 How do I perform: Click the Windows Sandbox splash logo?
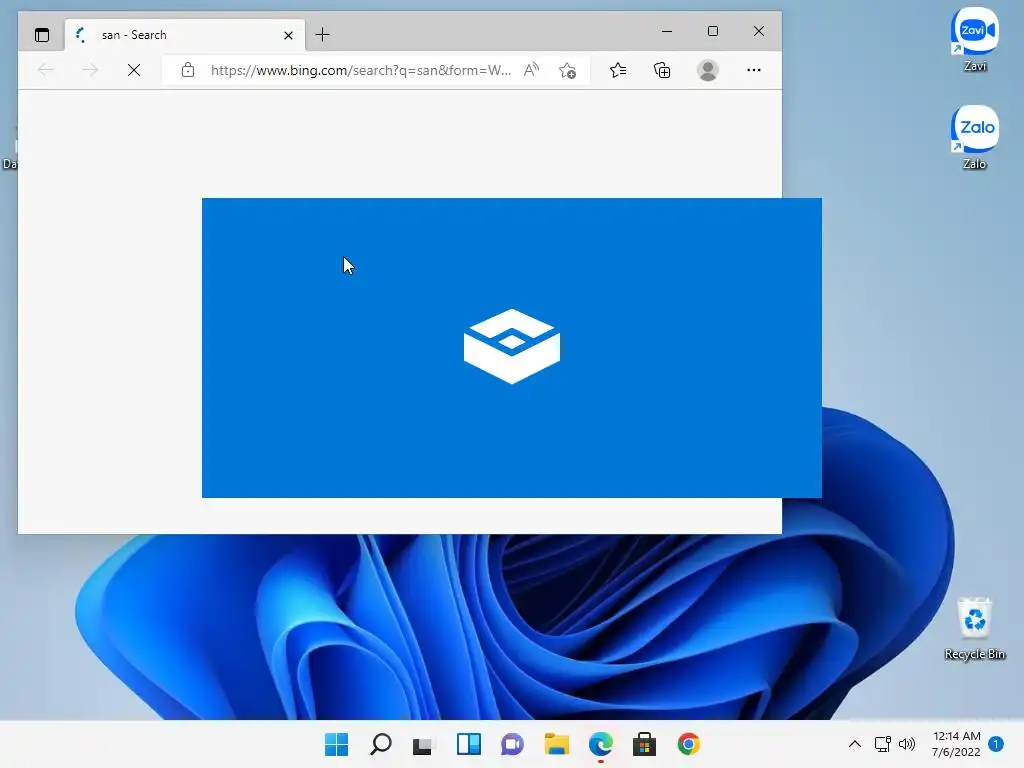512,346
